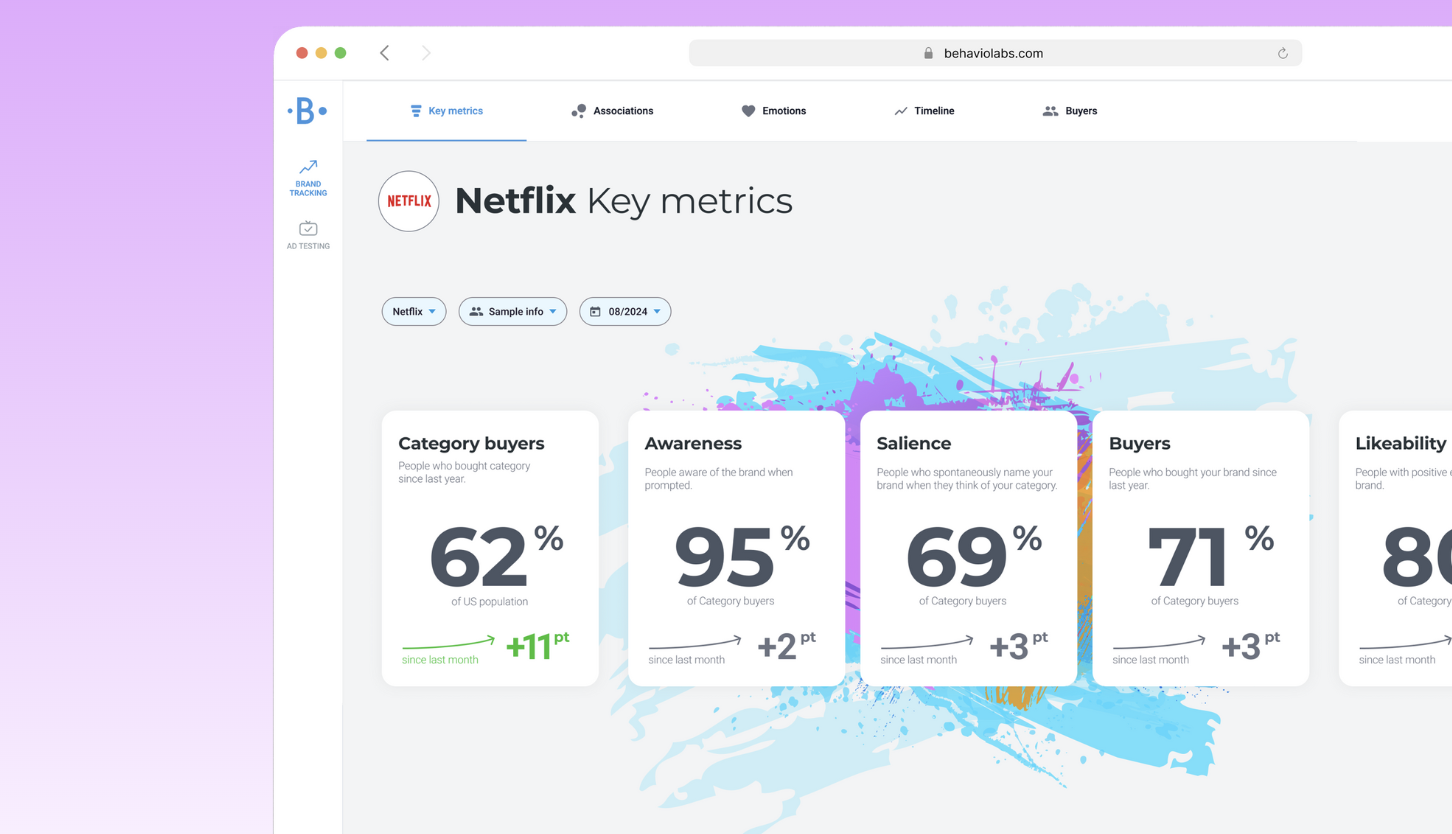
Task: Click the green +11 pt change
Action: [537, 646]
